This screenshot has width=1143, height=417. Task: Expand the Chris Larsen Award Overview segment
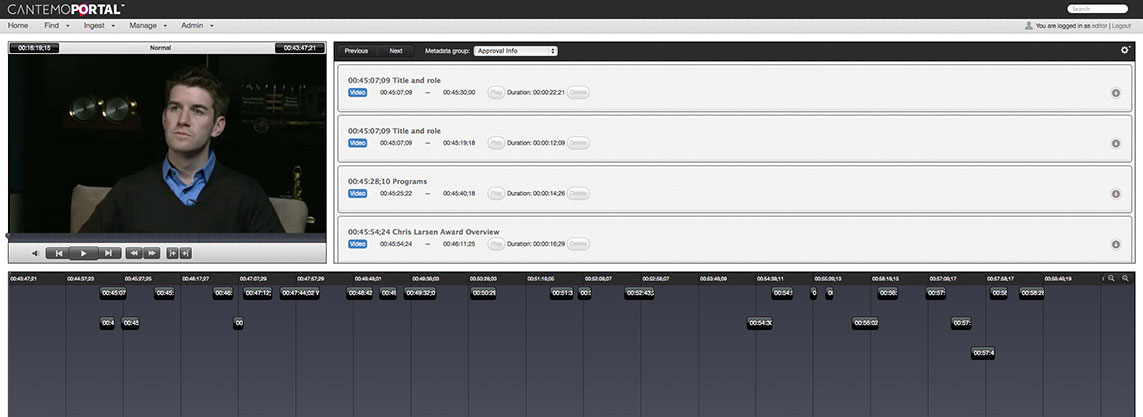point(1116,244)
